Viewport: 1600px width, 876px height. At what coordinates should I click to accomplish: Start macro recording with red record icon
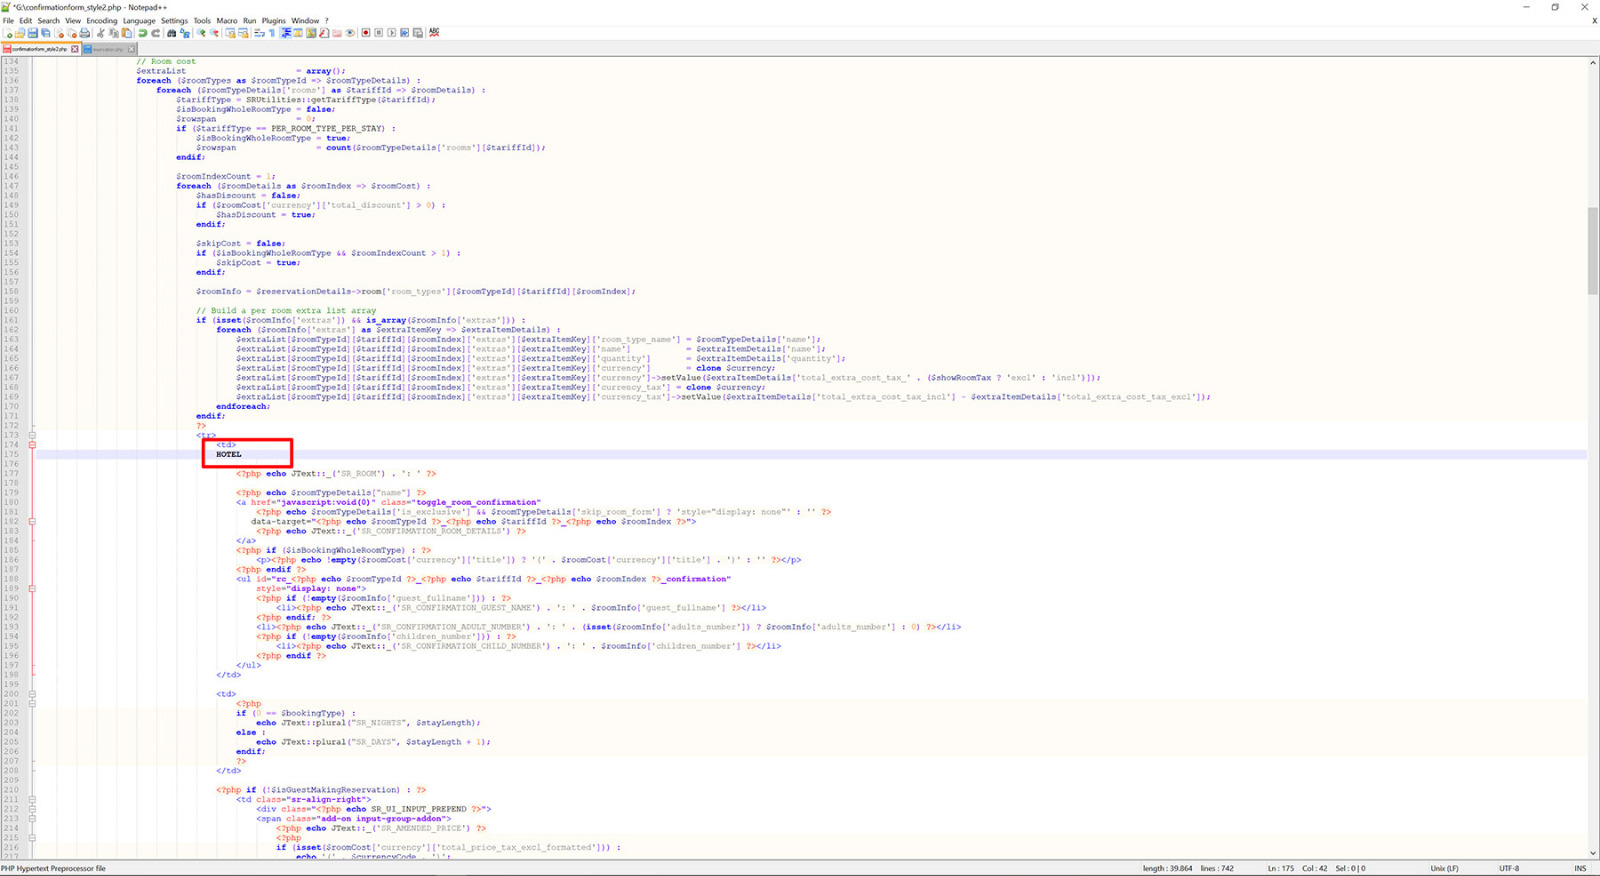pos(366,33)
